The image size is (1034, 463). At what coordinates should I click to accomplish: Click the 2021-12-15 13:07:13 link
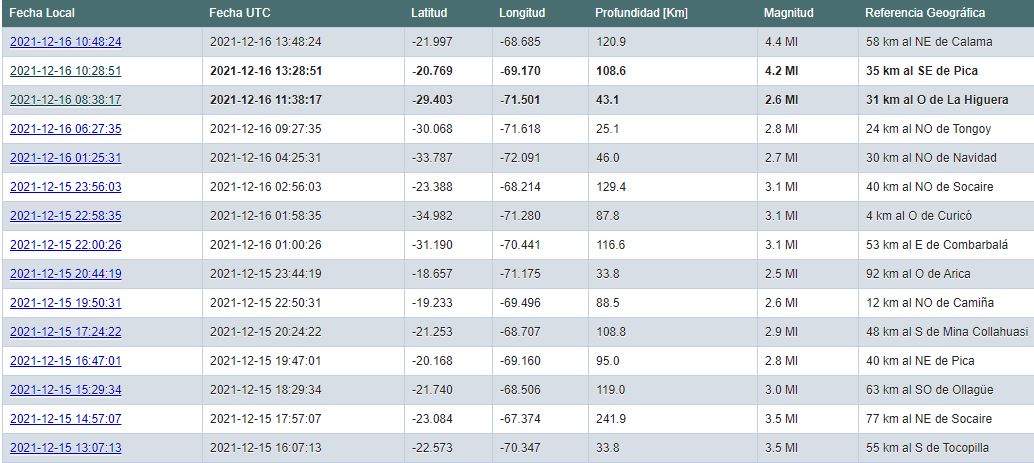click(x=65, y=448)
